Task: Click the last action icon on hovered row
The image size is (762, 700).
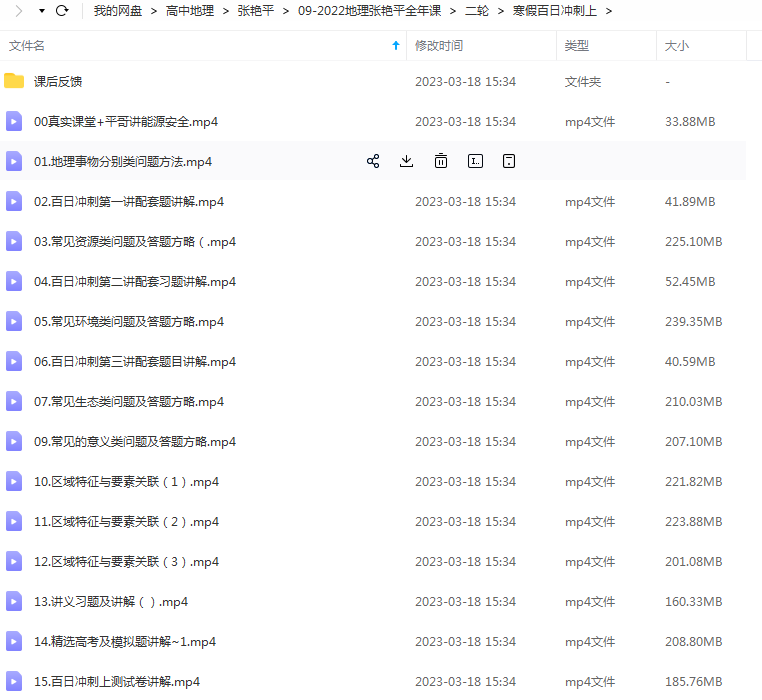Action: [508, 161]
